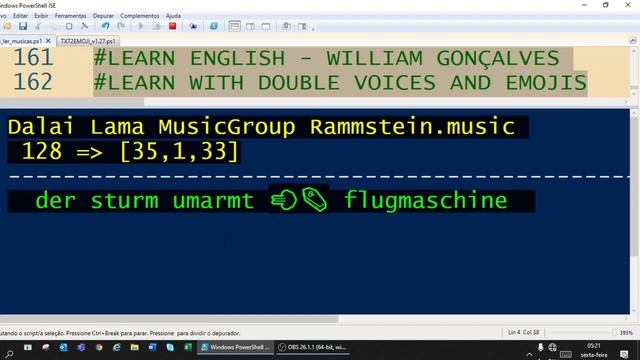Click the script pane horizontal scrollbar thumb
The height and width of the screenshot is (360, 640).
72,102
